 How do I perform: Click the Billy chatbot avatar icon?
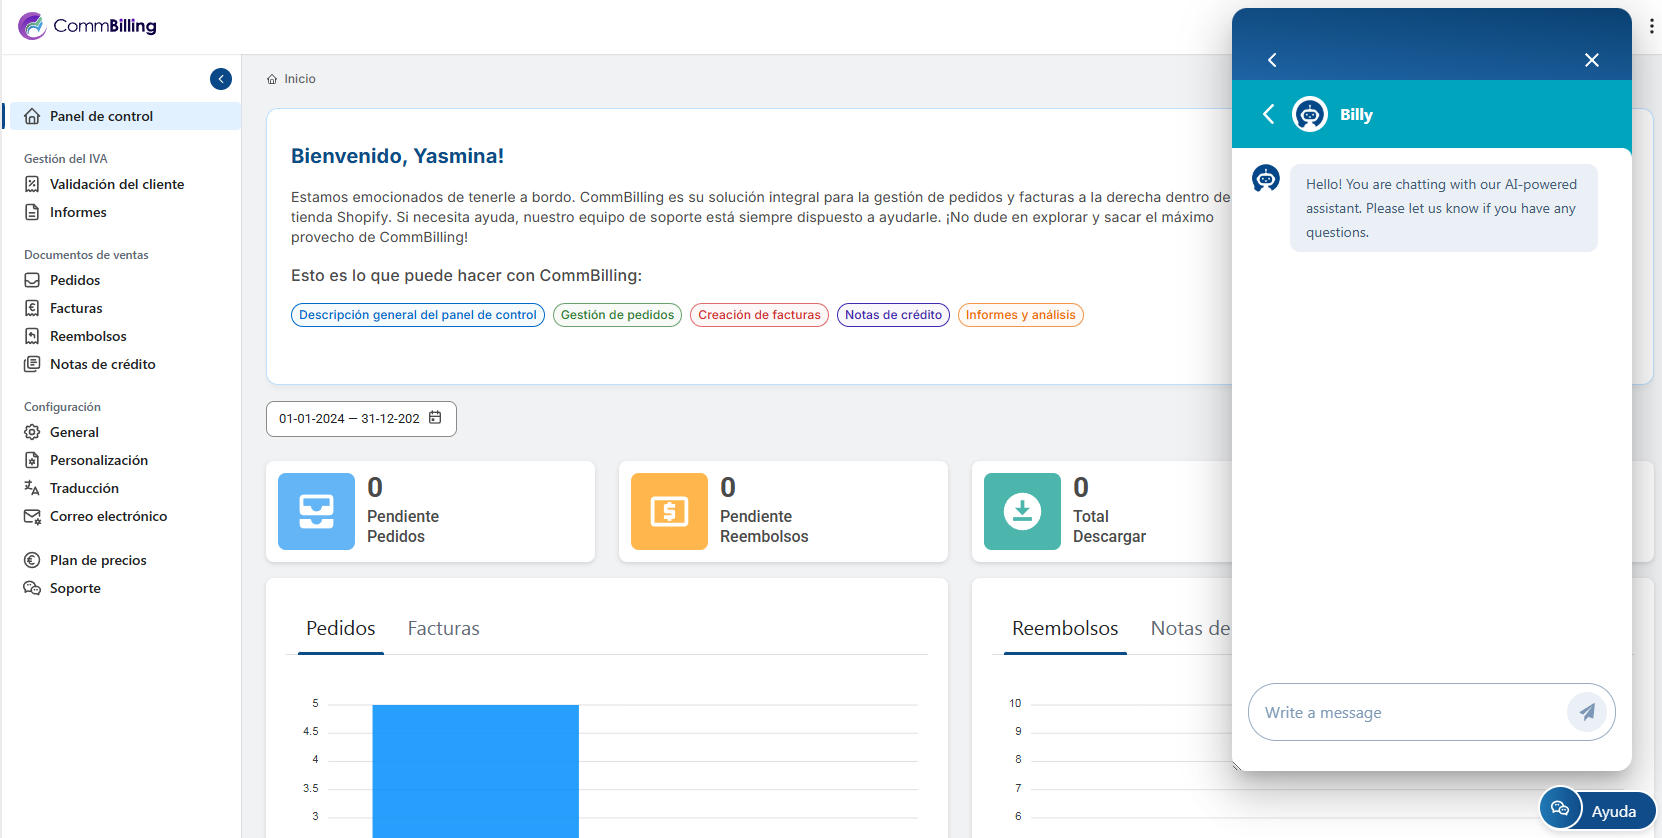pos(1309,115)
